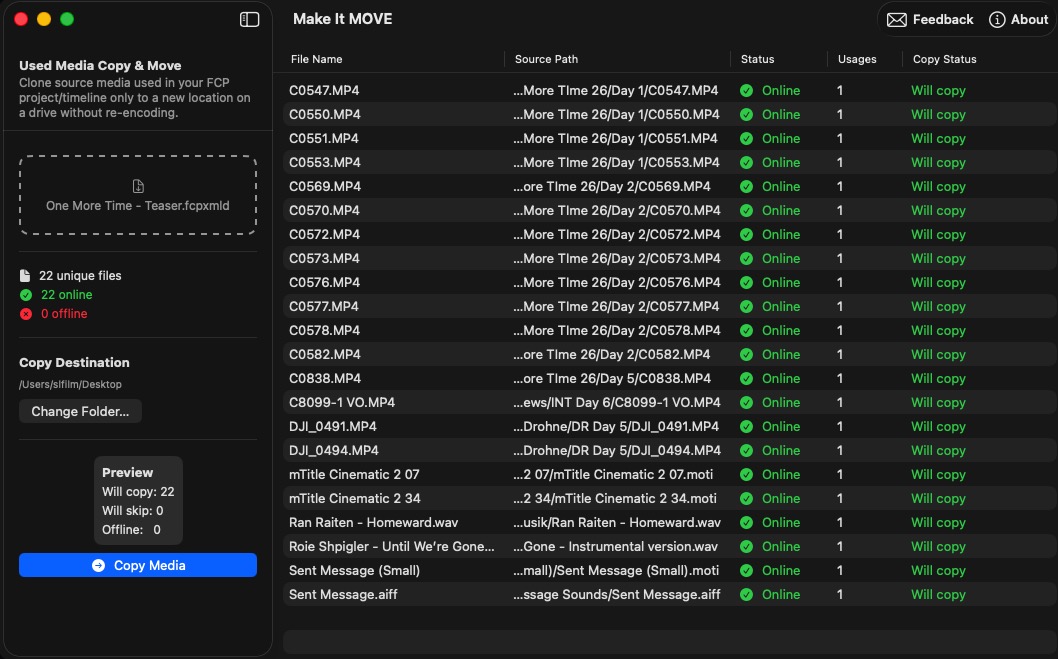Click the 22 online label
The width and height of the screenshot is (1058, 659).
67,295
